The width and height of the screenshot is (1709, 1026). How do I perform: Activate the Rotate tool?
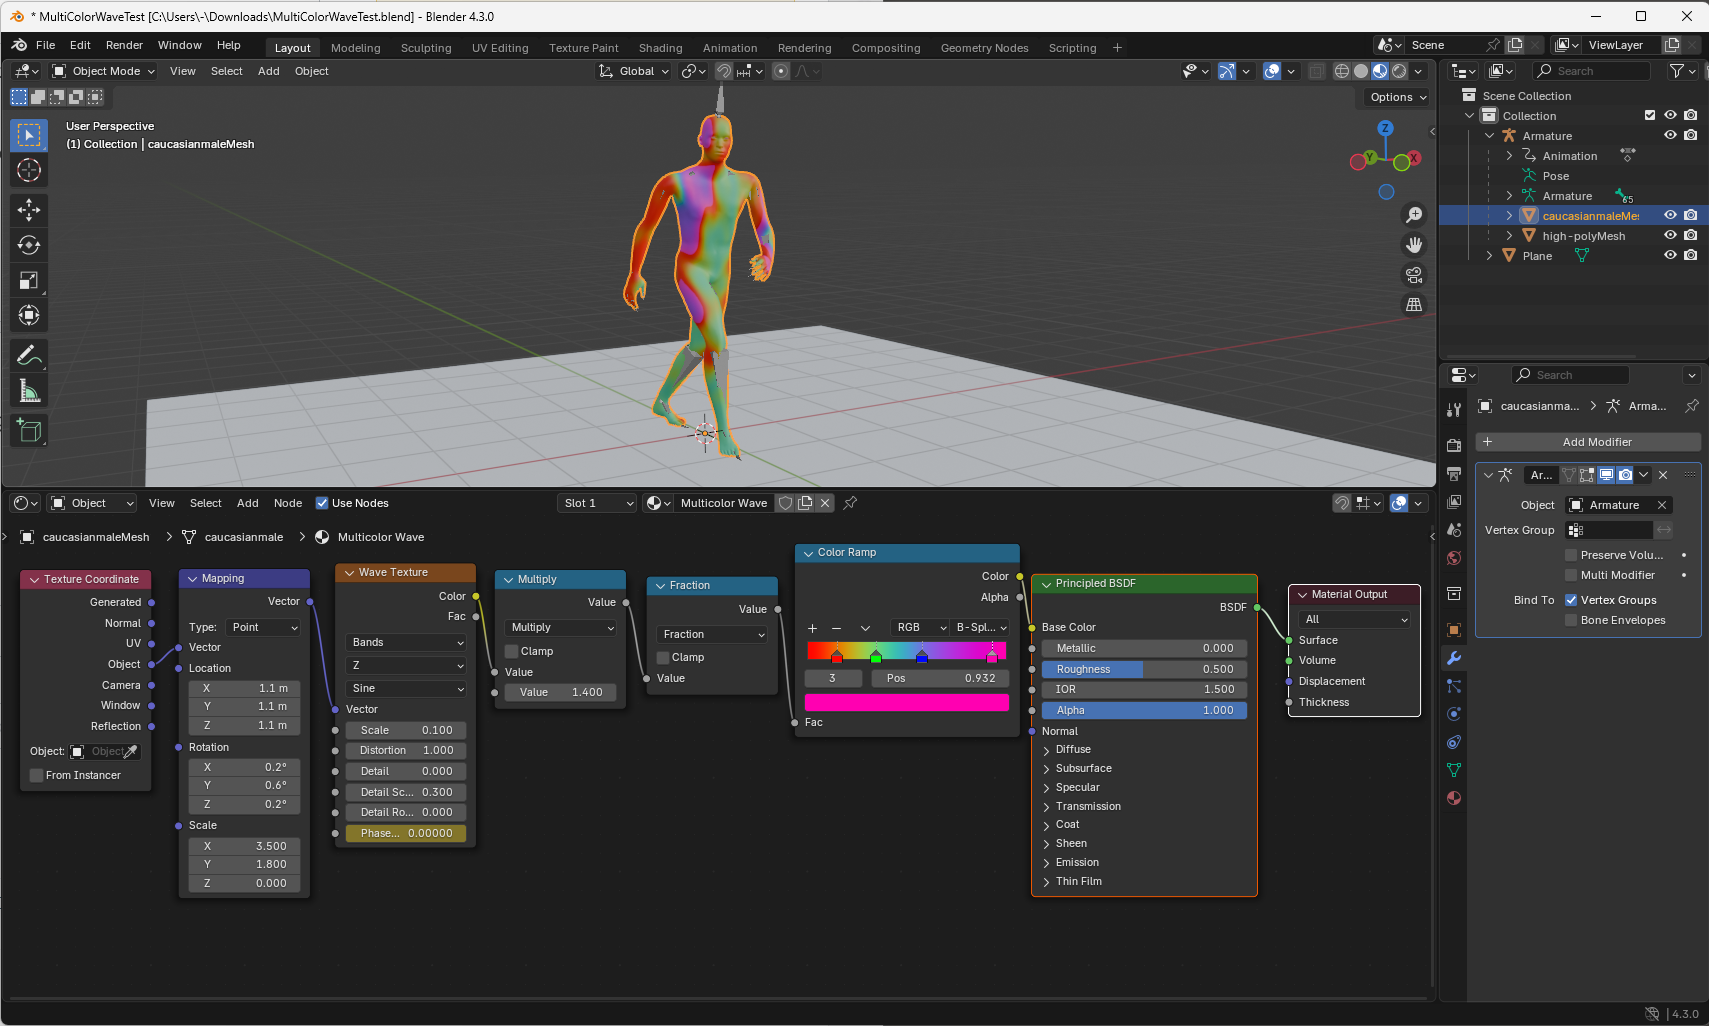tap(29, 245)
